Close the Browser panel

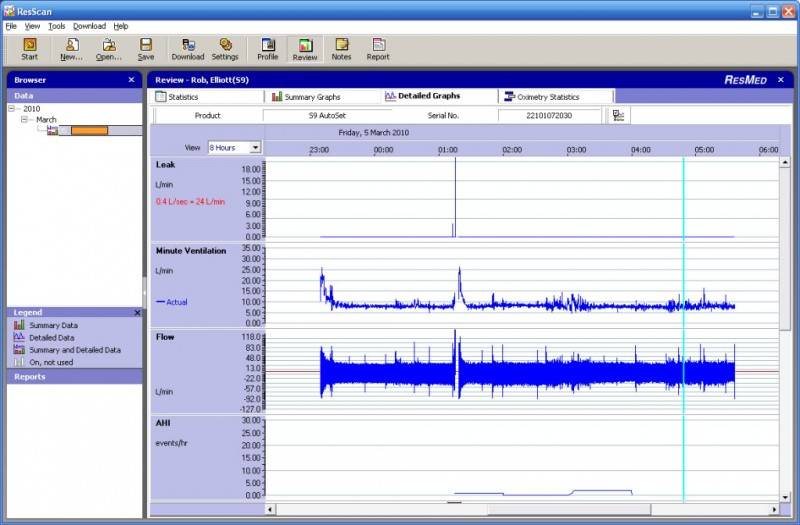[x=131, y=80]
